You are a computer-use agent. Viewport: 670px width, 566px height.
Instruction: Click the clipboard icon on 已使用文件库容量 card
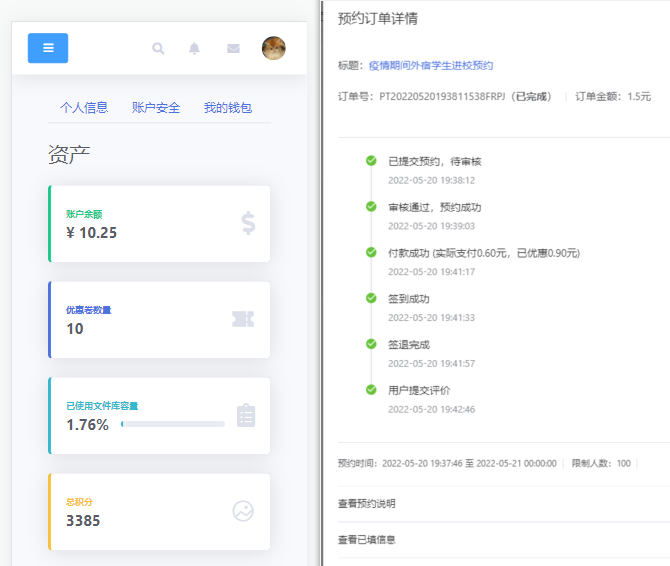click(246, 415)
